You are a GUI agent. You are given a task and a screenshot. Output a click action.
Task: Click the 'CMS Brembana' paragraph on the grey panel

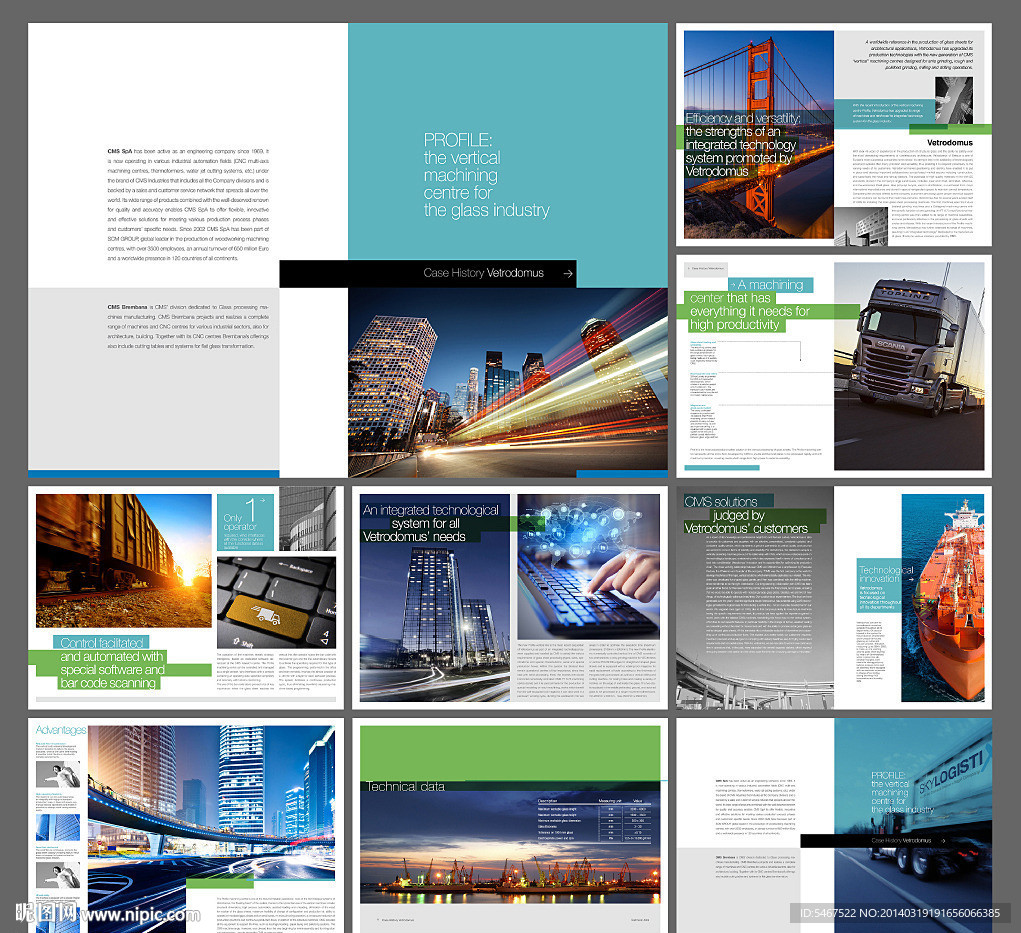tap(188, 326)
